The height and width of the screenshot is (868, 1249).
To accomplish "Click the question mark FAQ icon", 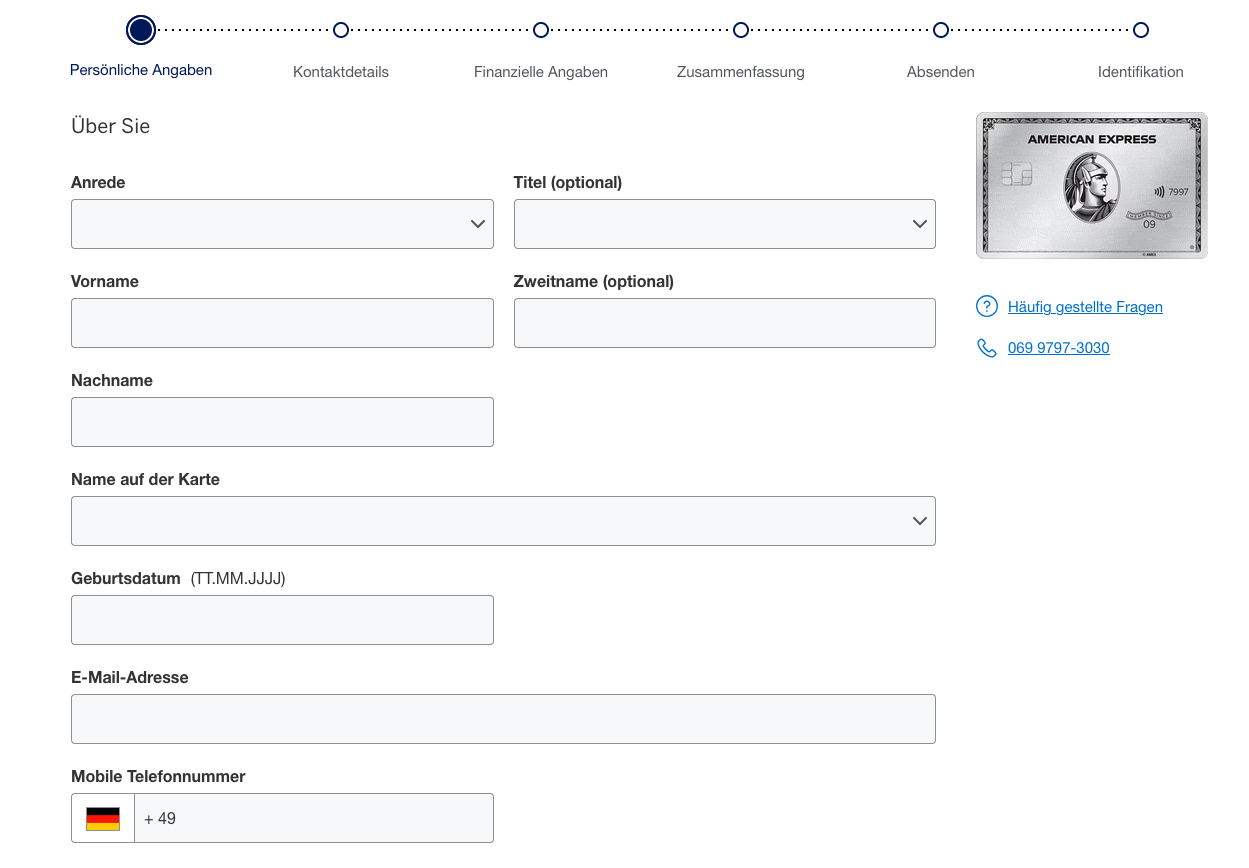I will click(x=986, y=307).
